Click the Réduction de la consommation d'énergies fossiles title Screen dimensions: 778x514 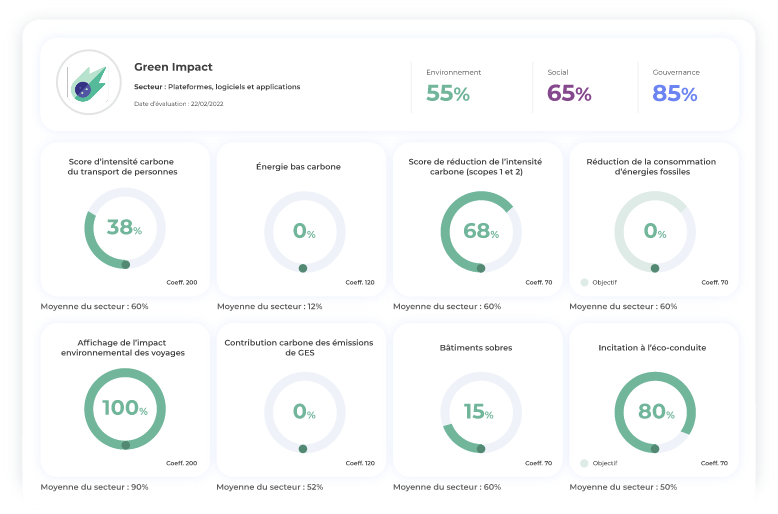pos(654,166)
